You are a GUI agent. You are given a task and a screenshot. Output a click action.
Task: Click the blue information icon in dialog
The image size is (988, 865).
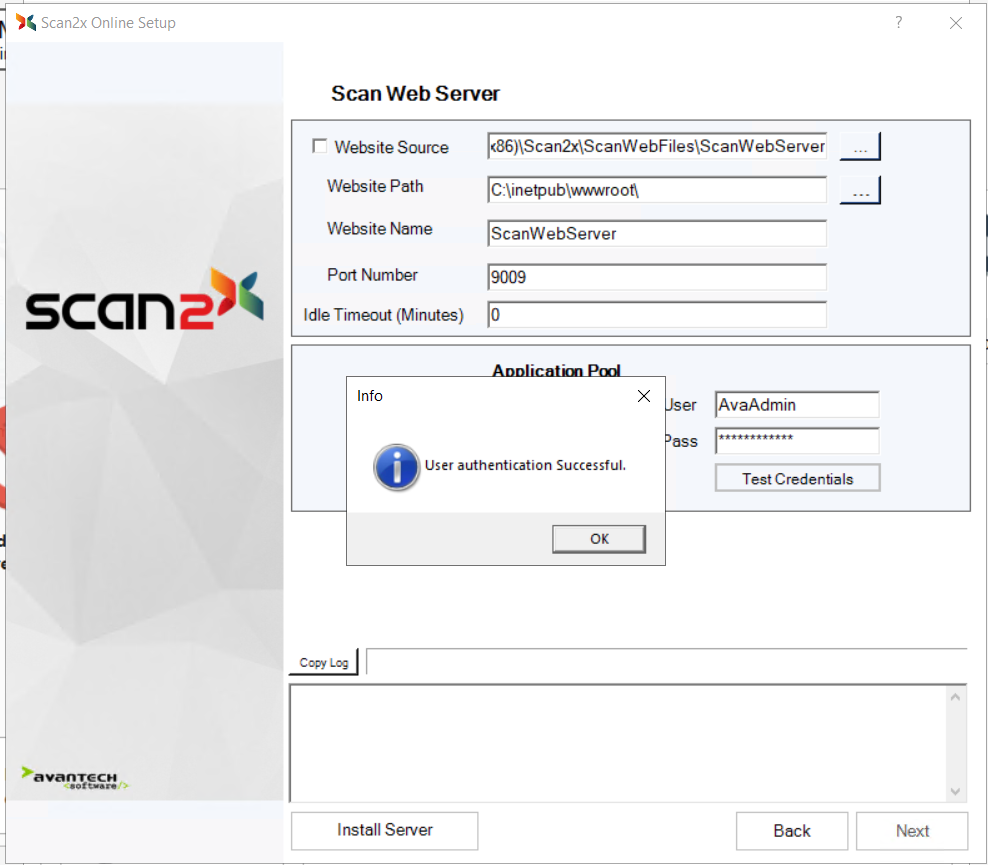(396, 467)
